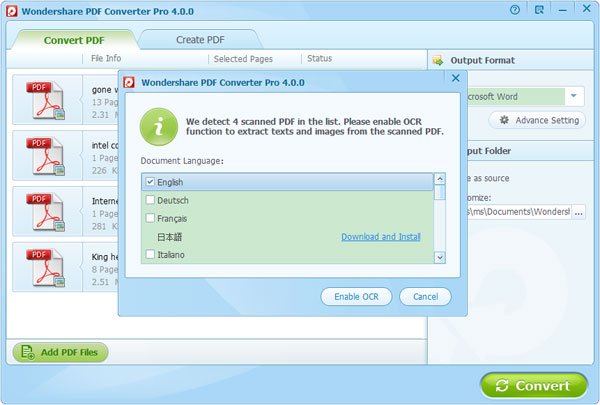The height and width of the screenshot is (405, 600).
Task: Click the Enable OCR button
Action: pyautogui.click(x=356, y=297)
